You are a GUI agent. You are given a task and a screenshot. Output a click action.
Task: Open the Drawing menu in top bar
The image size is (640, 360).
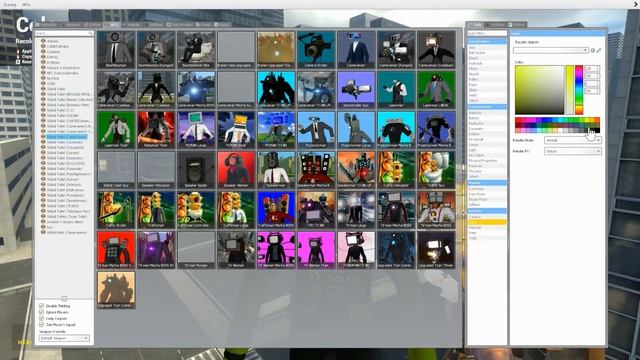click(x=9, y=4)
